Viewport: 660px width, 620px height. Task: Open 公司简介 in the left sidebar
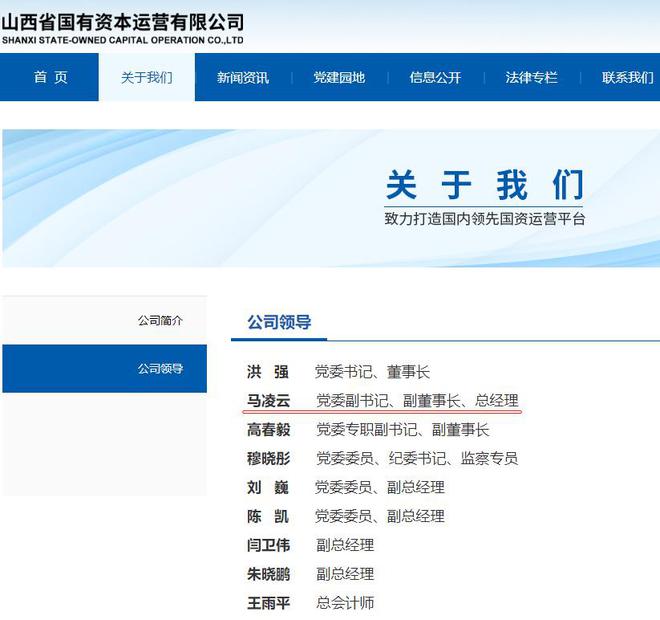coord(104,320)
